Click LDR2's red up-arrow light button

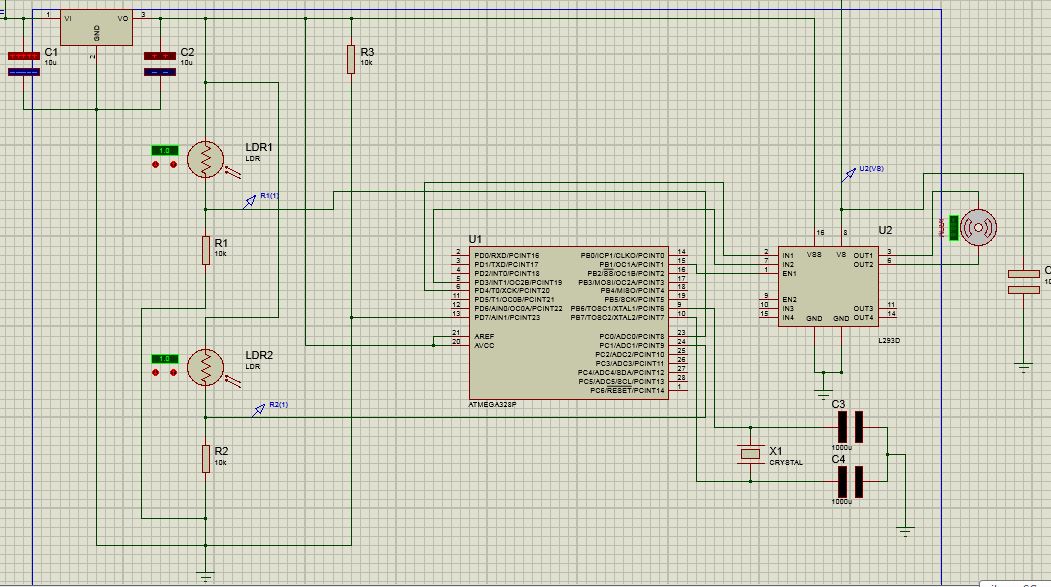(156, 373)
